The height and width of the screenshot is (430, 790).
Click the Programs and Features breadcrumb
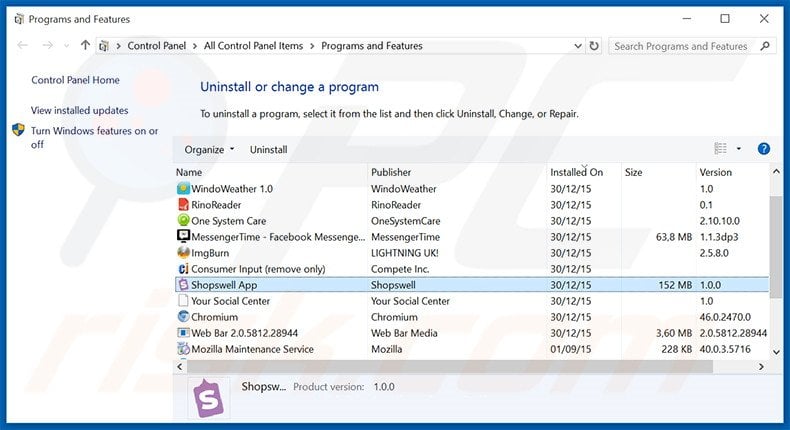coord(372,46)
